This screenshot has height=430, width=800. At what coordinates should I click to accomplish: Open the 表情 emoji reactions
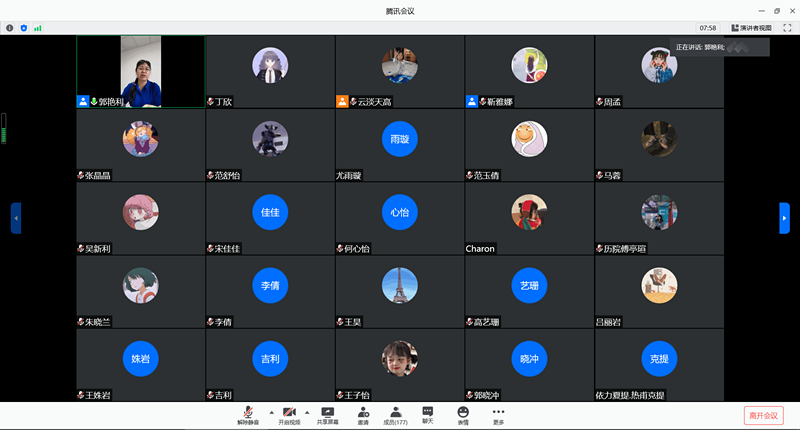point(463,414)
